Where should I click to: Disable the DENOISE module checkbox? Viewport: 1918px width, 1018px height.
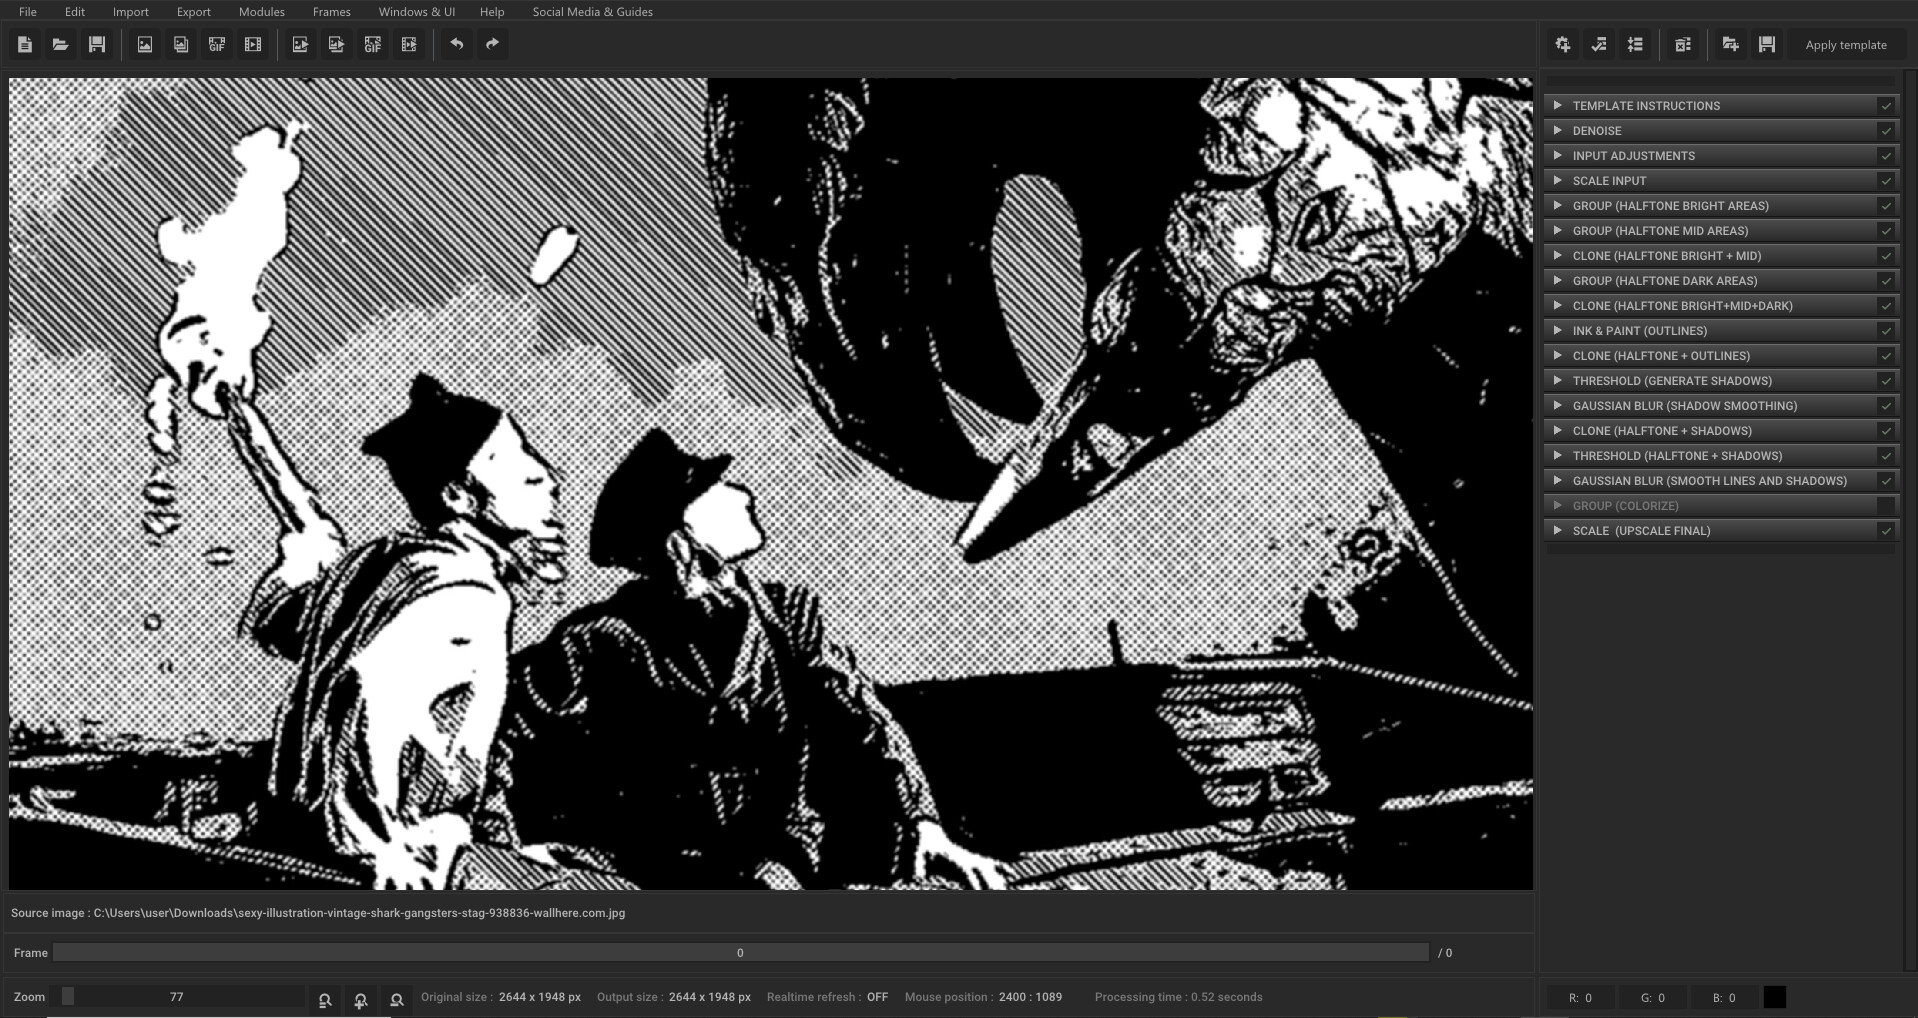(1886, 130)
